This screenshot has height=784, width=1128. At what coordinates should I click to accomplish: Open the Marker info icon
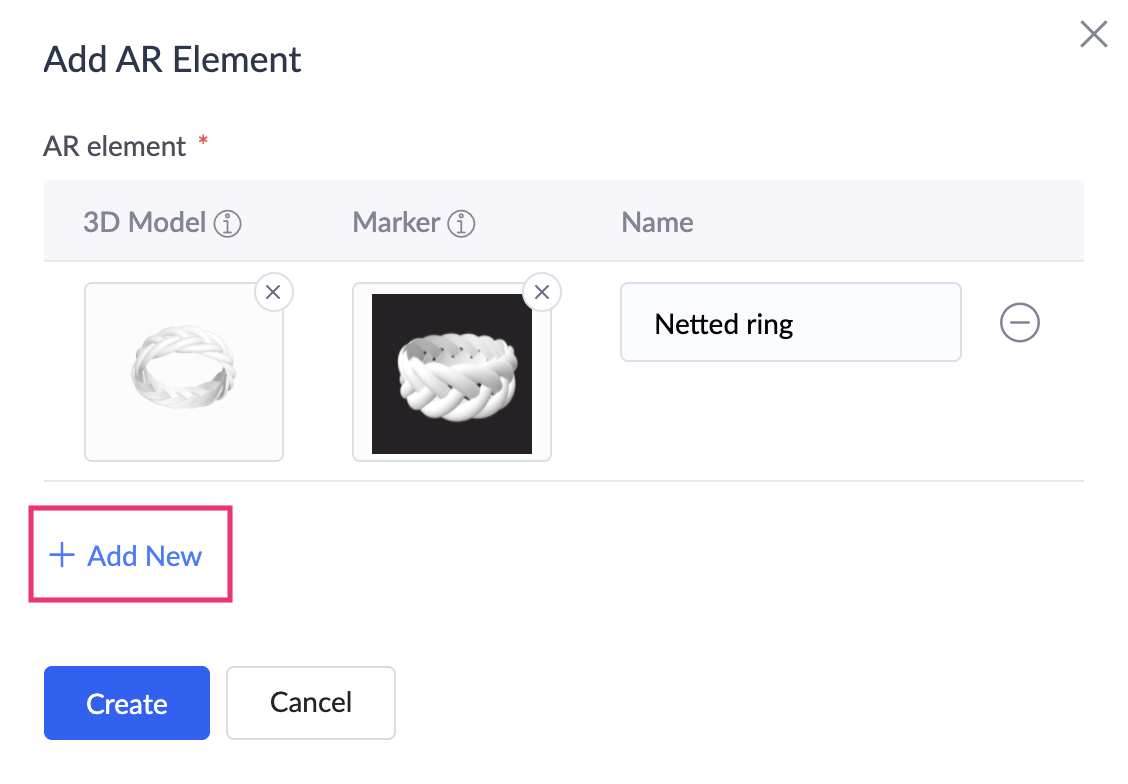pyautogui.click(x=461, y=224)
